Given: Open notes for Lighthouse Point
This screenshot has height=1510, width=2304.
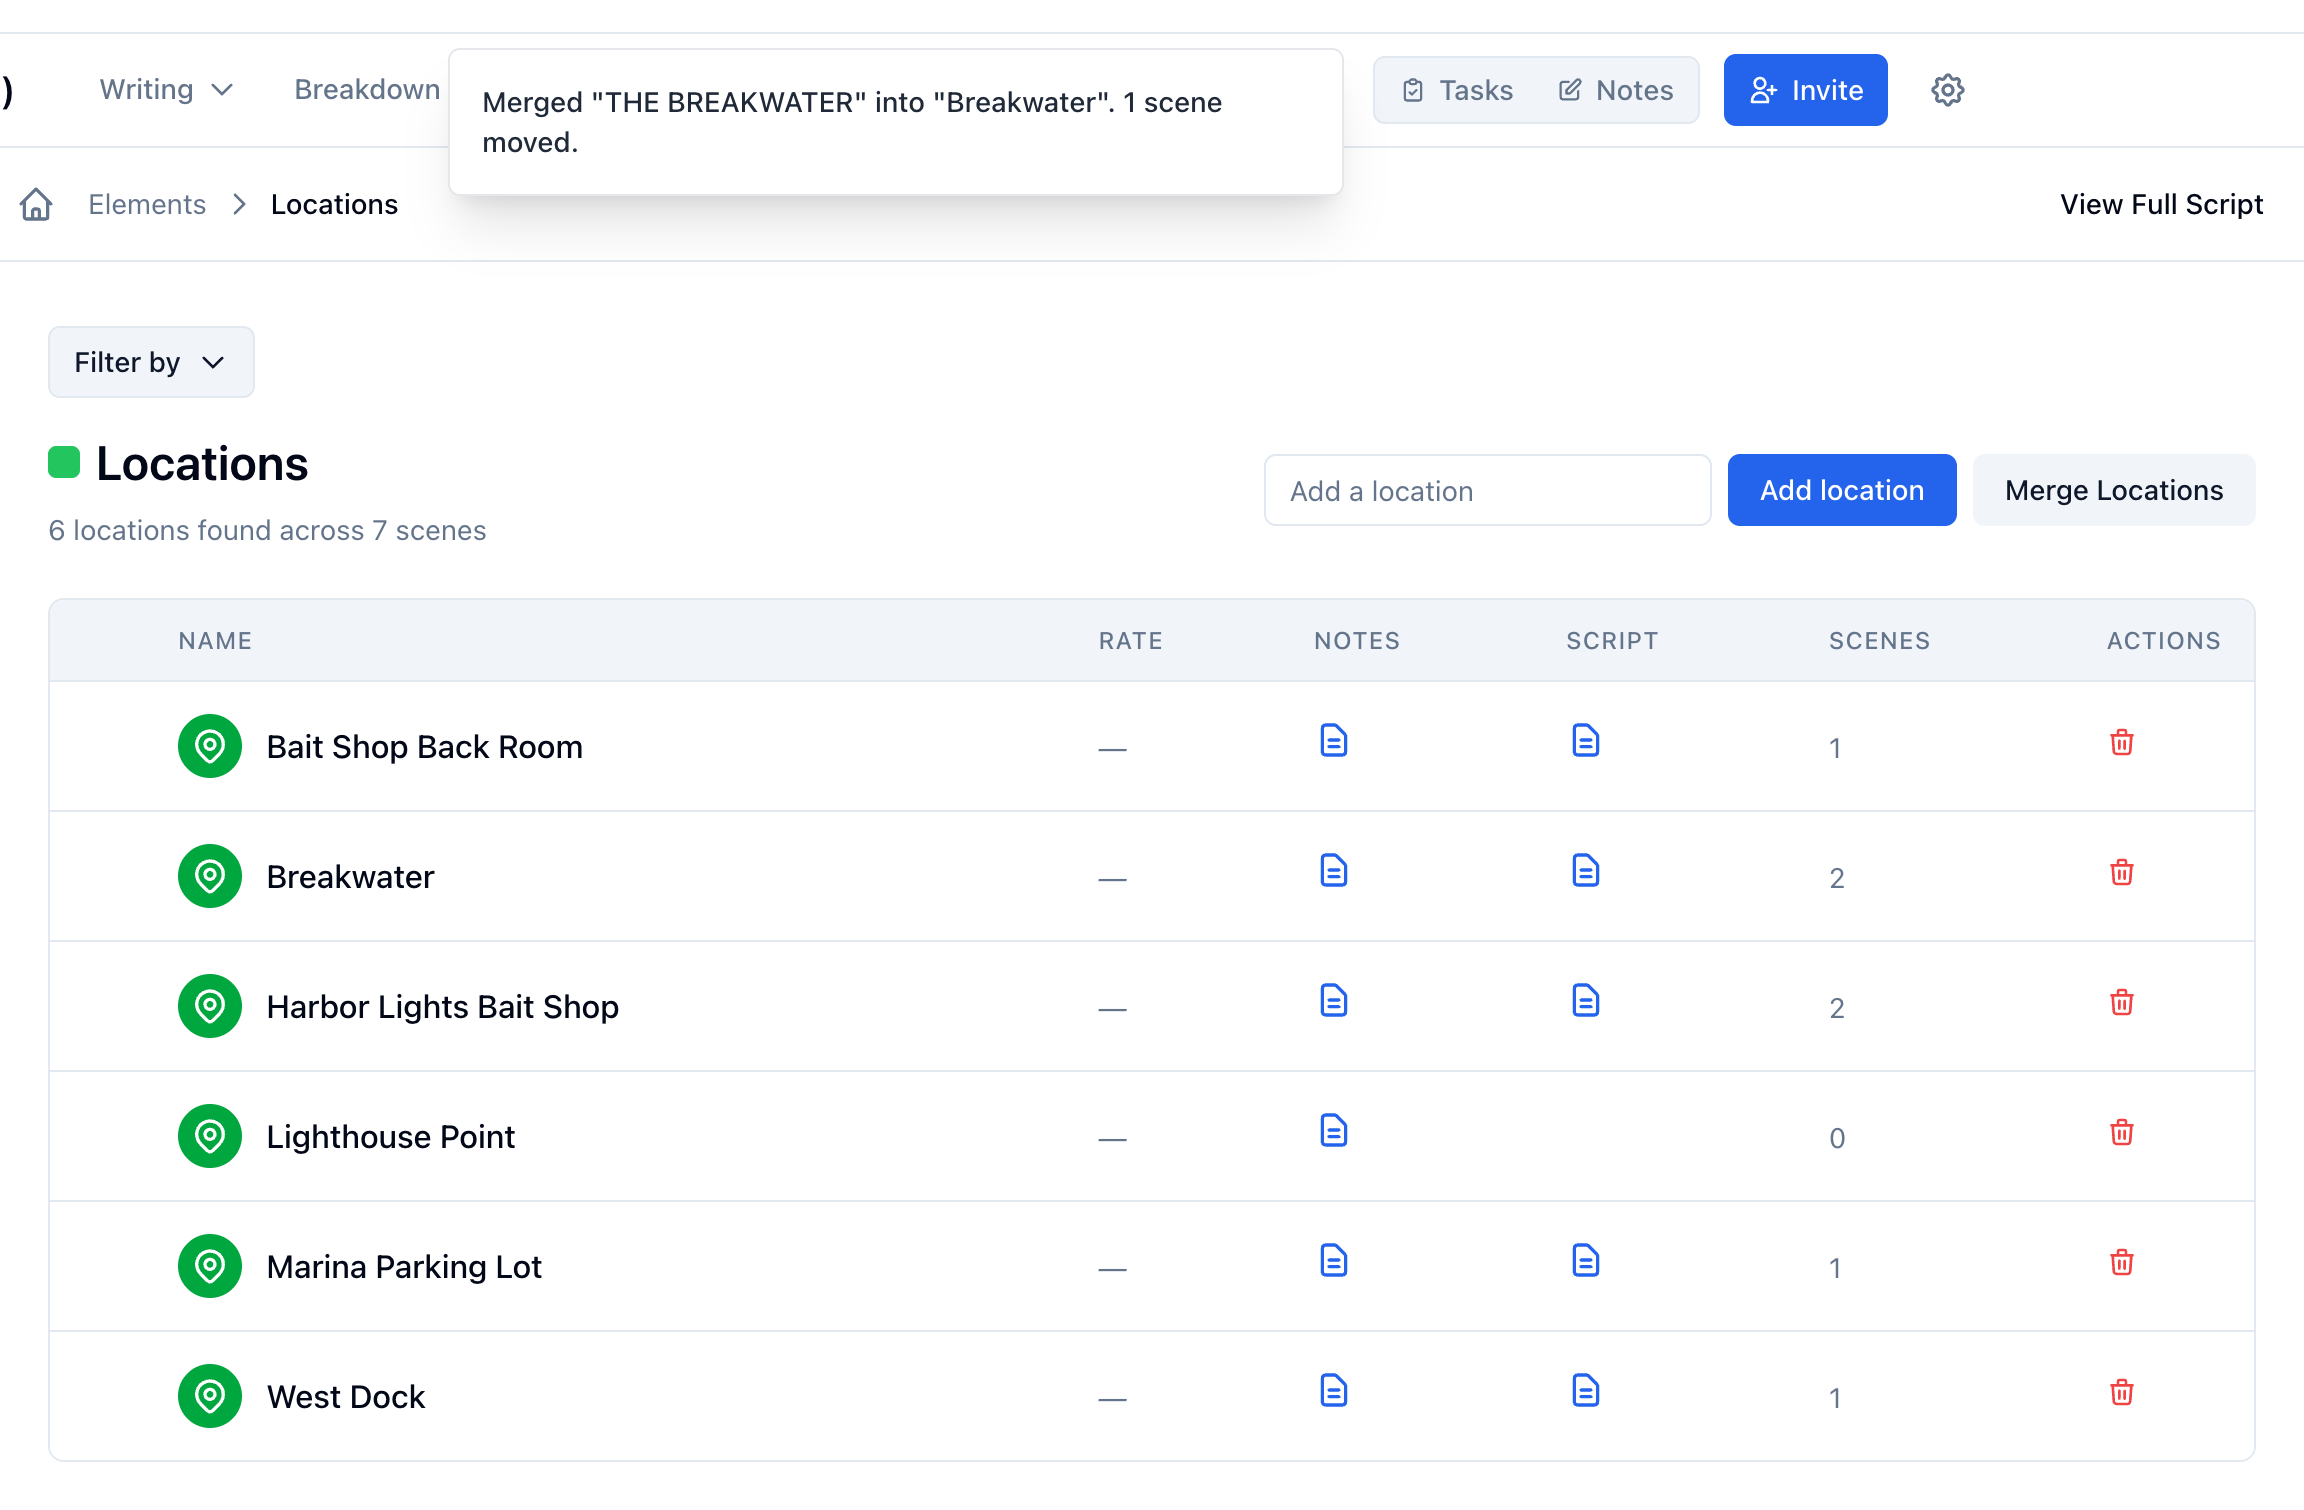Looking at the screenshot, I should coord(1334,1131).
